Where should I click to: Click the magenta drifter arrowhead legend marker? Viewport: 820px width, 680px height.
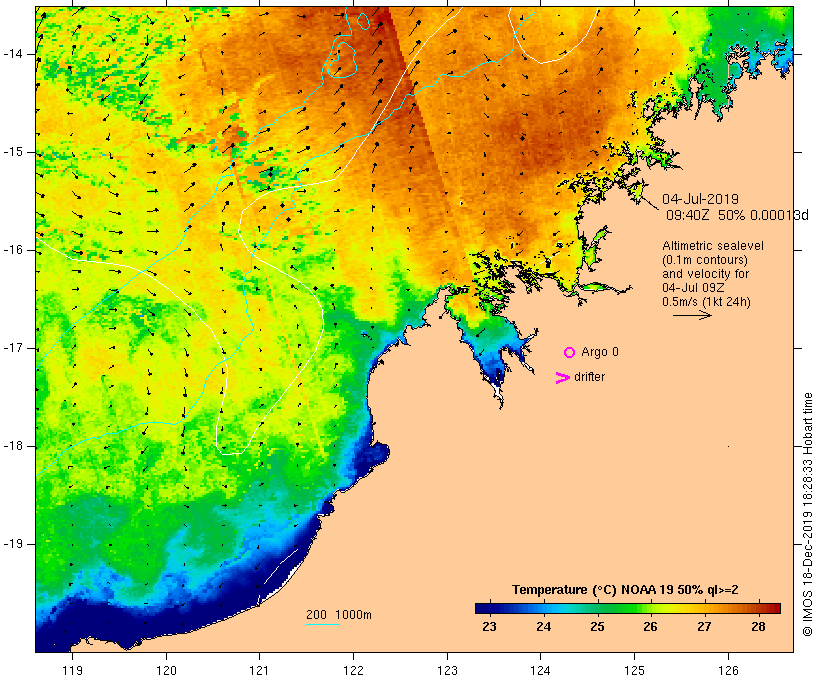(562, 378)
